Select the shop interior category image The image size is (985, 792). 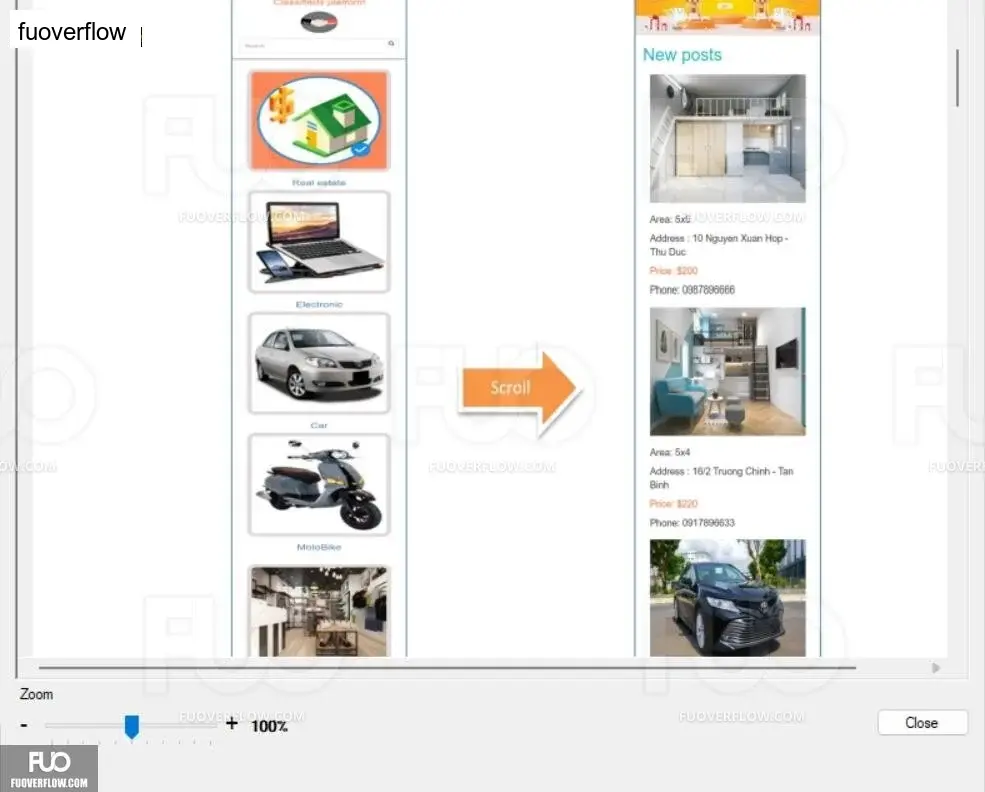319,611
